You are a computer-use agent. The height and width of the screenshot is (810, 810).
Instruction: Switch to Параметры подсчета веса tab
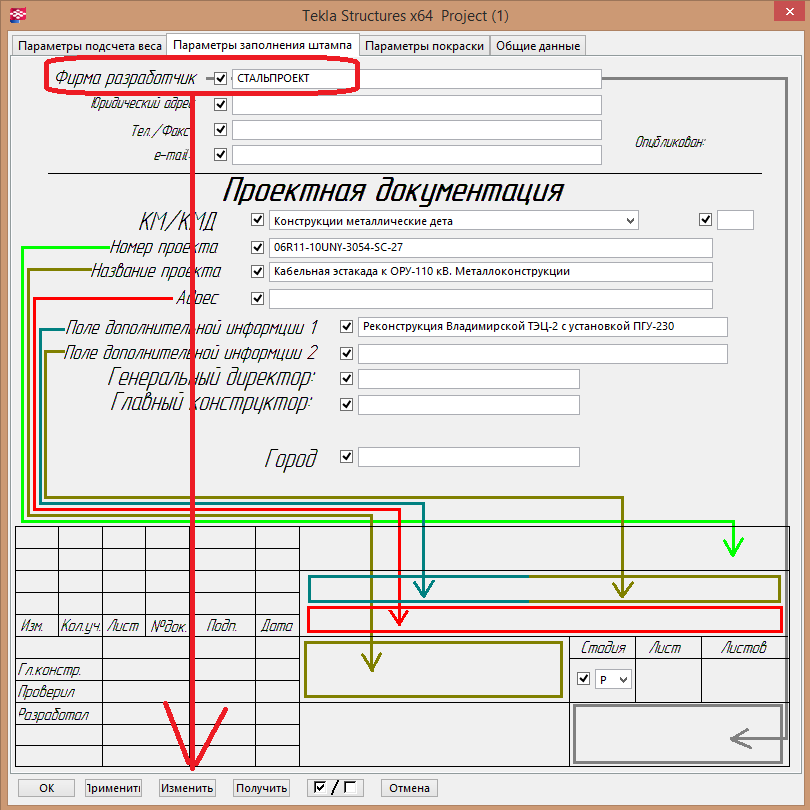89,46
